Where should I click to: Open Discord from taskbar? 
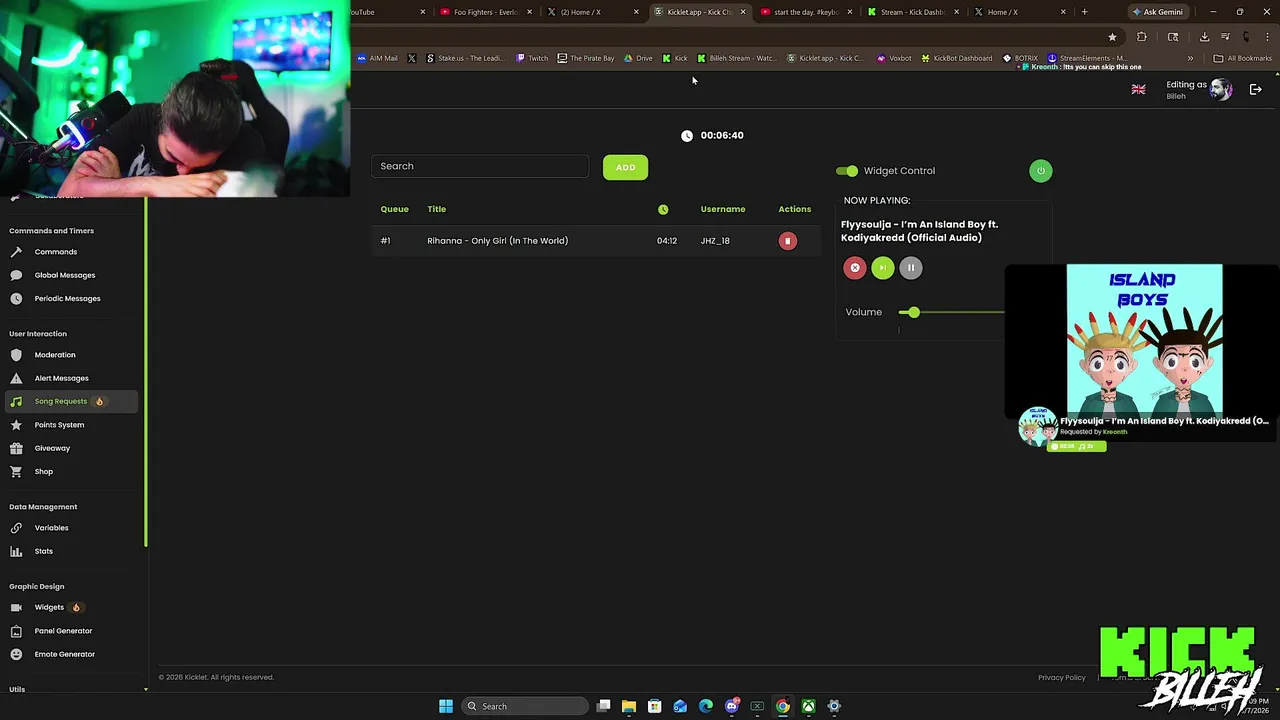point(732,706)
